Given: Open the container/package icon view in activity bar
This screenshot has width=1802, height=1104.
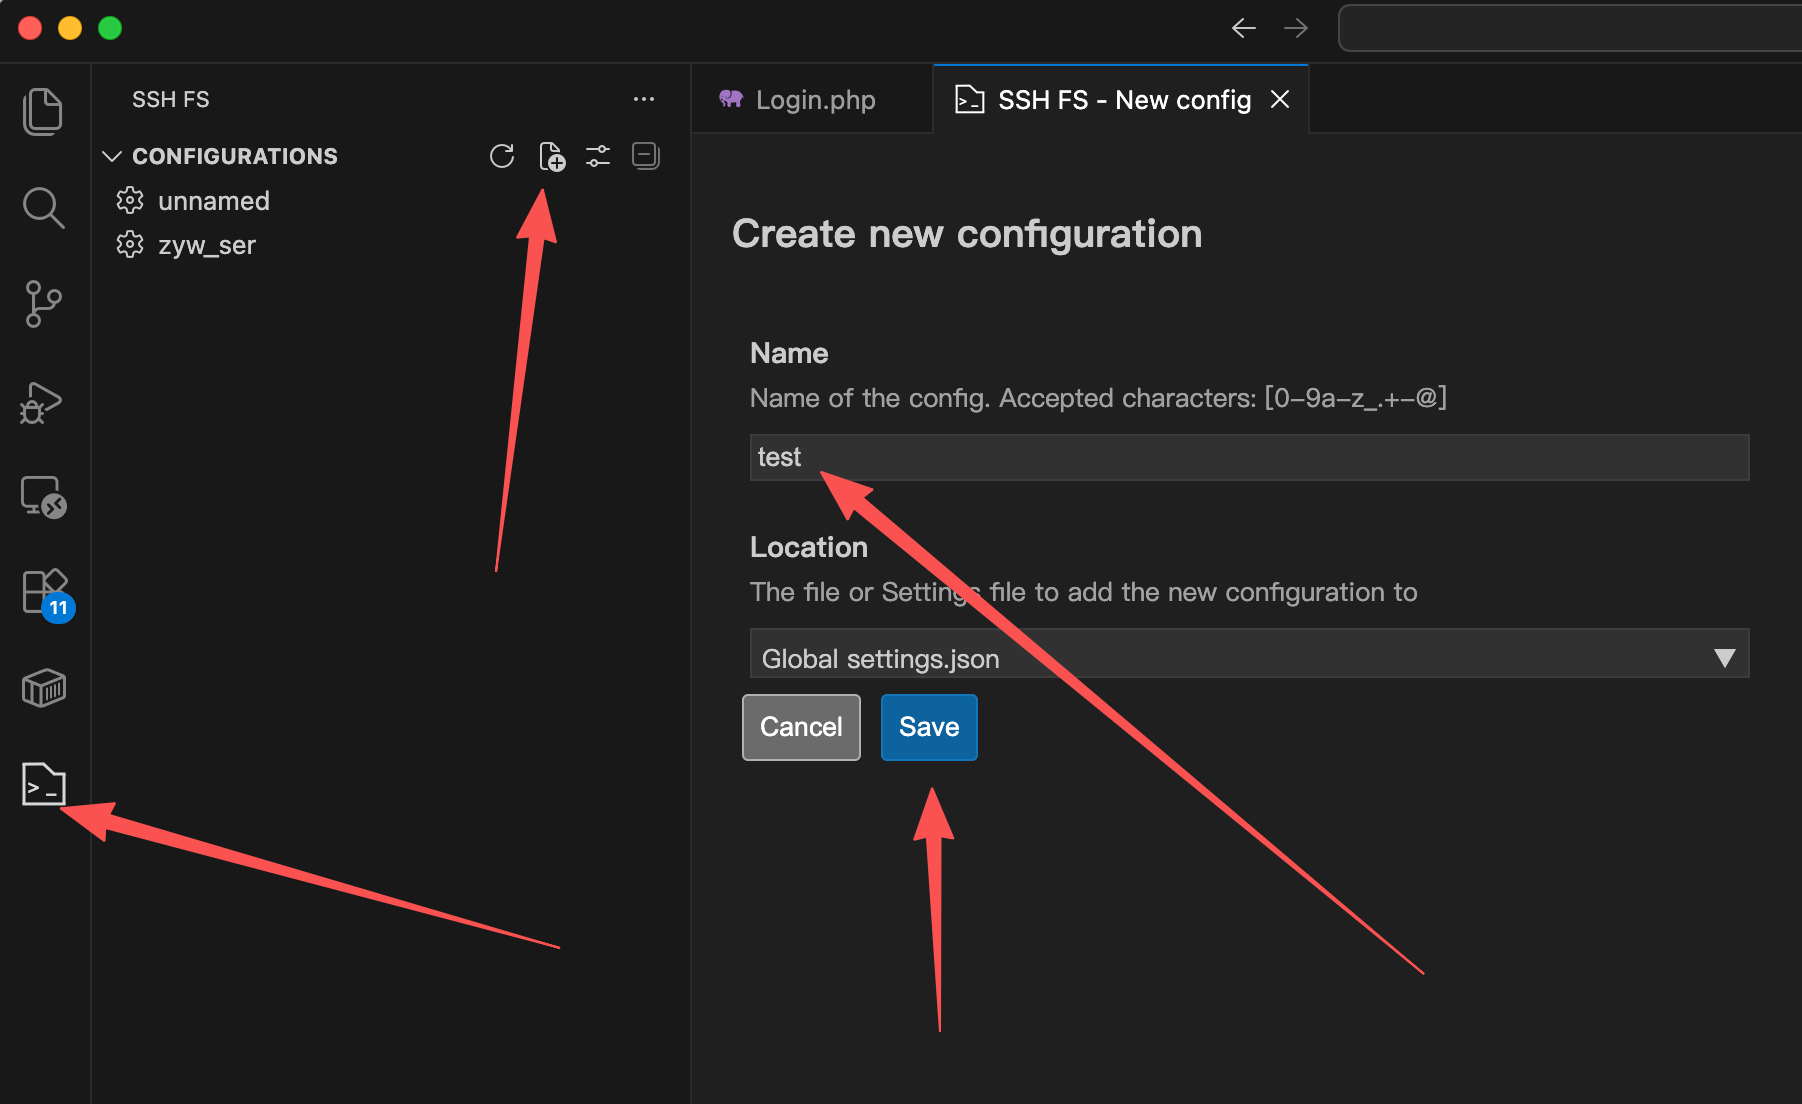Looking at the screenshot, I should (43, 688).
